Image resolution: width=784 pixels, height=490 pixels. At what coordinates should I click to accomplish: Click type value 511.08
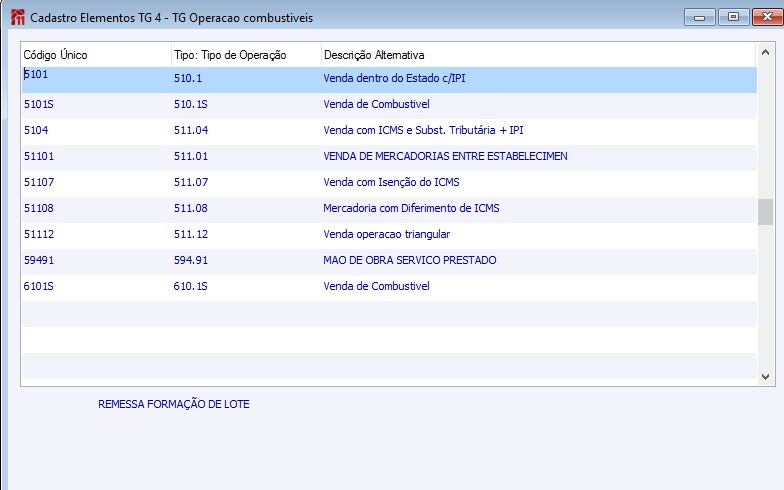click(191, 208)
